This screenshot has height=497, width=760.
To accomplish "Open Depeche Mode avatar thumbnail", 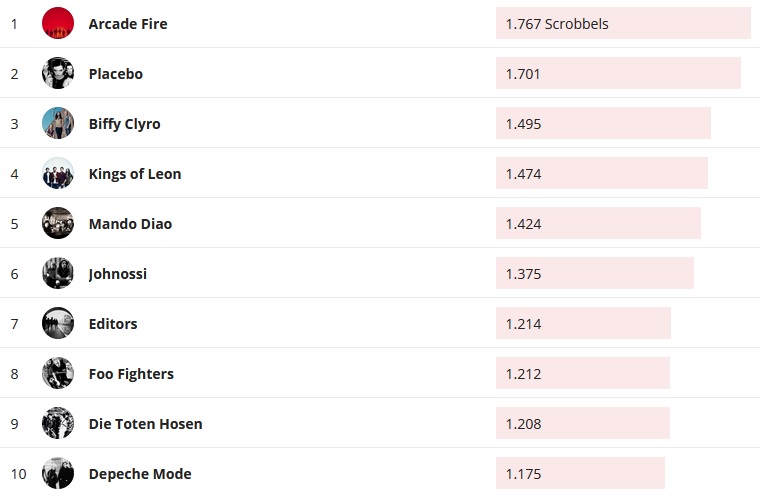I will (58, 473).
